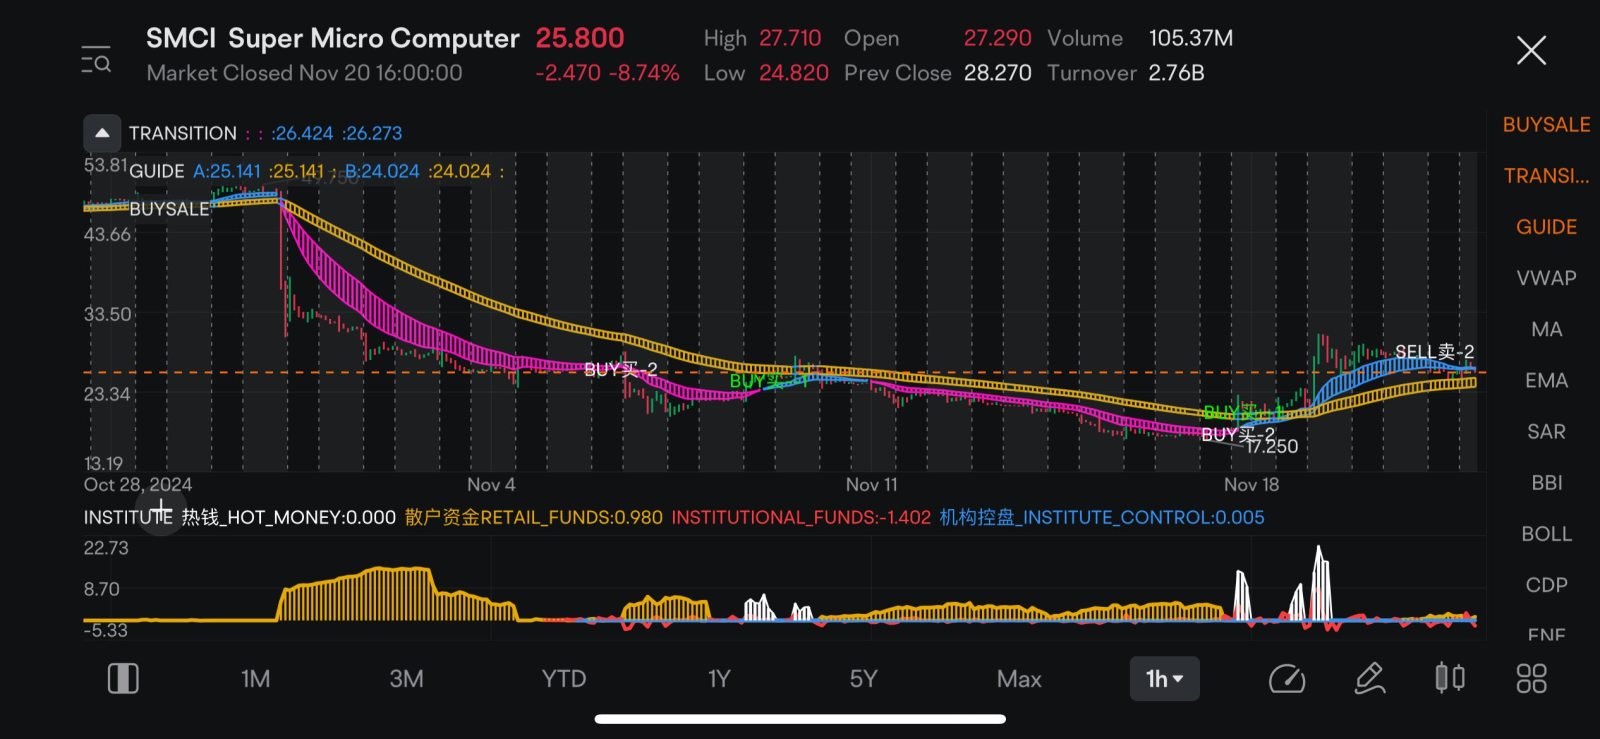Click the SMCI Super Micro Computer title
Viewport: 1600px width, 739px height.
coord(332,38)
